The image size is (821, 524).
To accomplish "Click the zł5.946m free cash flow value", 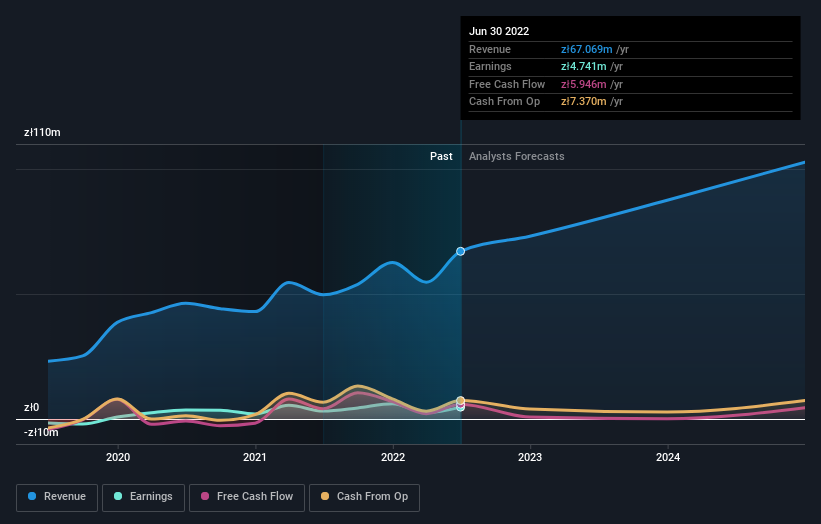I will pos(584,84).
